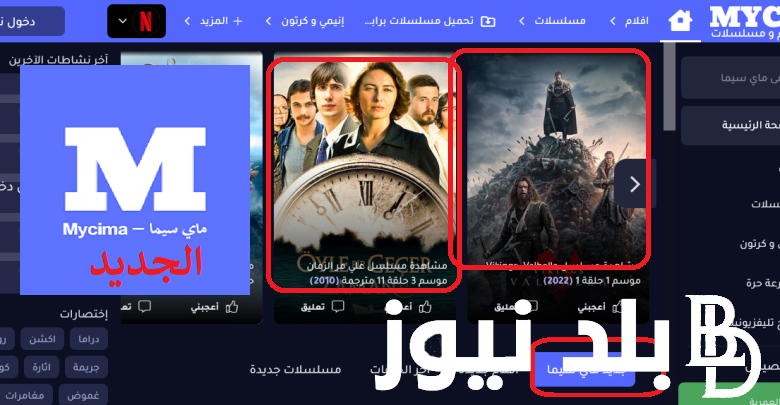The image size is (780, 405).
Task: Click the تحميل مسلسلات folder icon
Action: (488, 21)
